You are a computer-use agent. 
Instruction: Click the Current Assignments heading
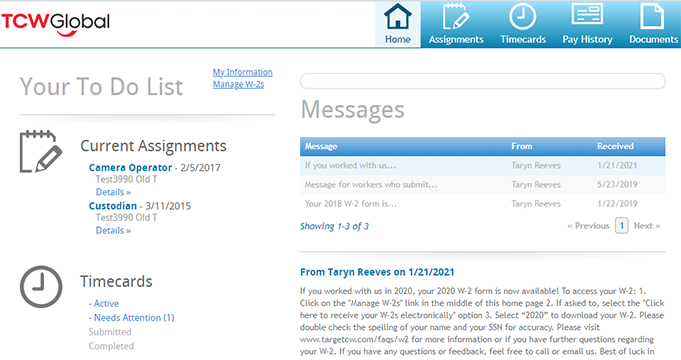153,146
